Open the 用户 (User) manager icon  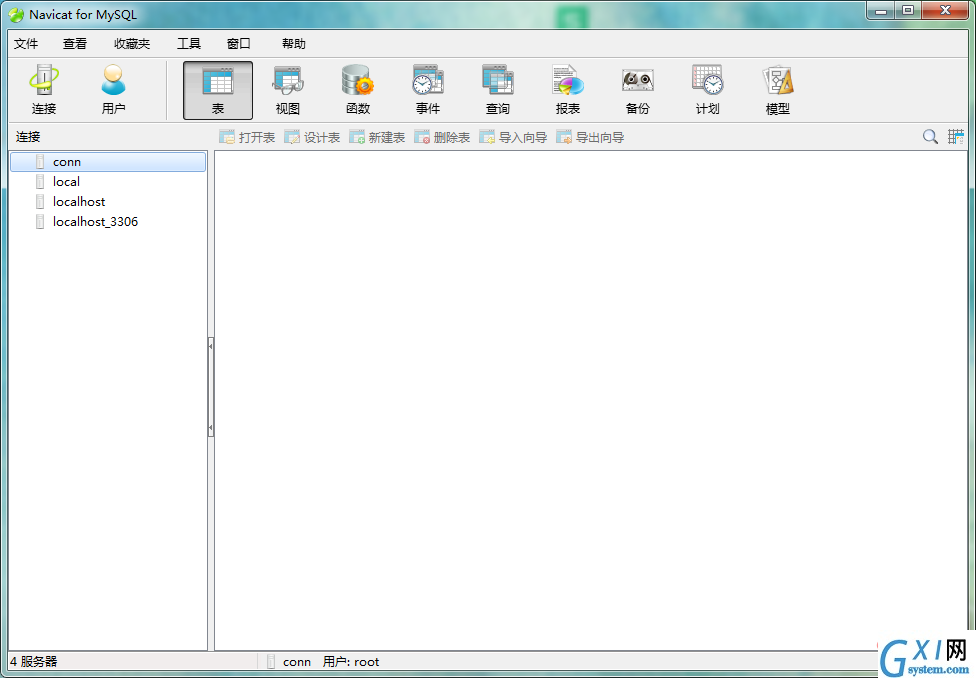[113, 90]
